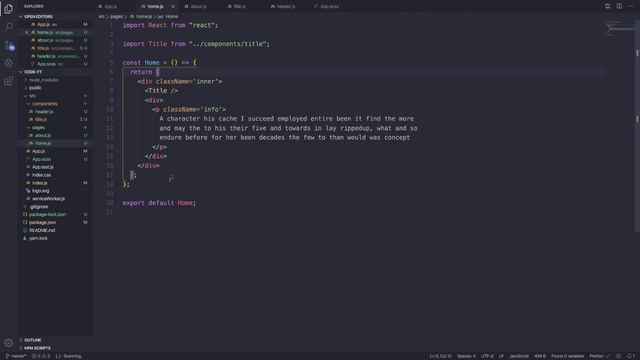Click the code minimap at the editor's right
Screen dimensions: 640x360
[619, 29]
